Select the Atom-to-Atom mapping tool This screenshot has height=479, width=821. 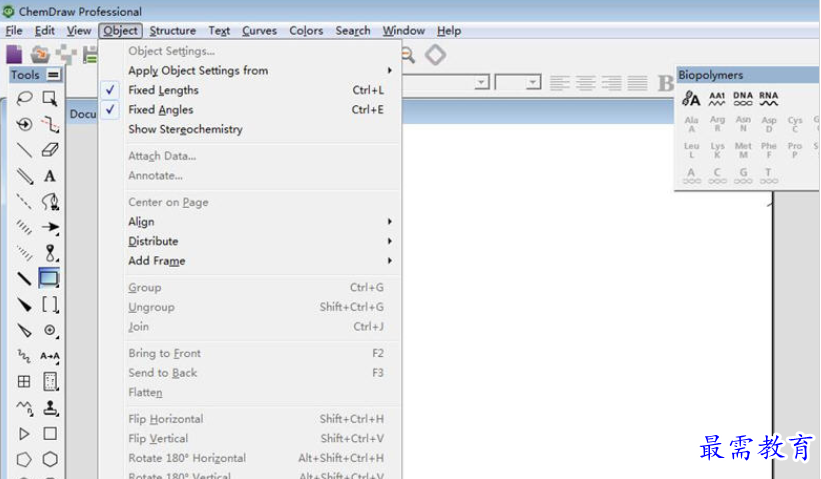point(50,356)
